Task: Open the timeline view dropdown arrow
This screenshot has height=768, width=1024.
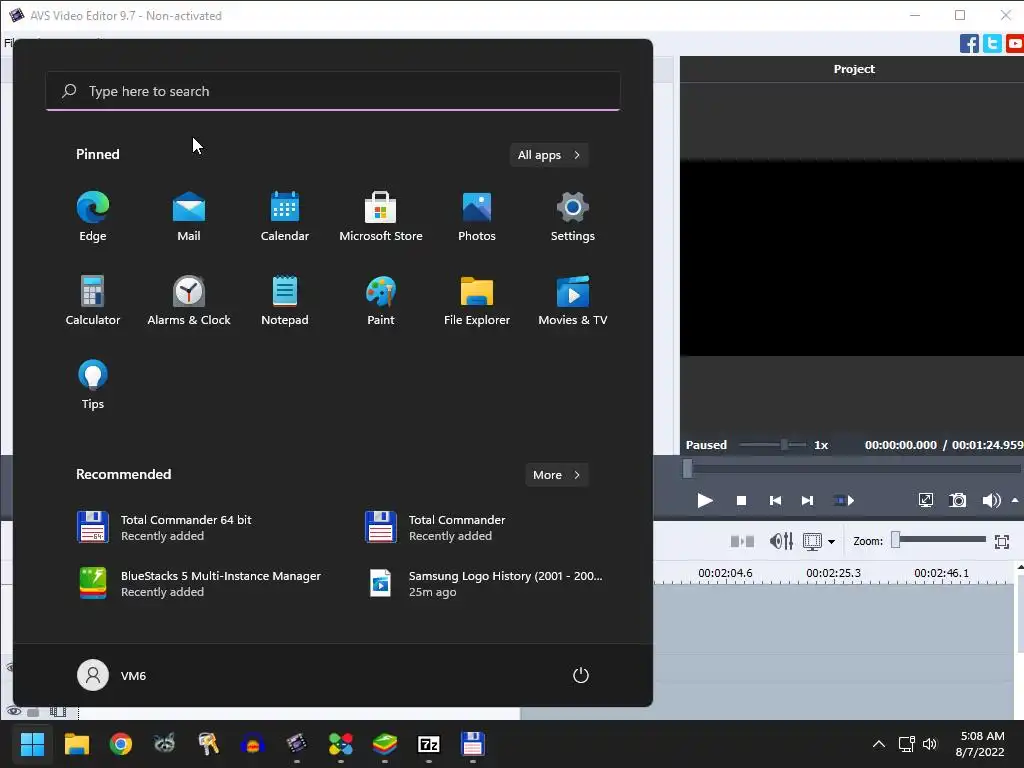Action: [831, 541]
